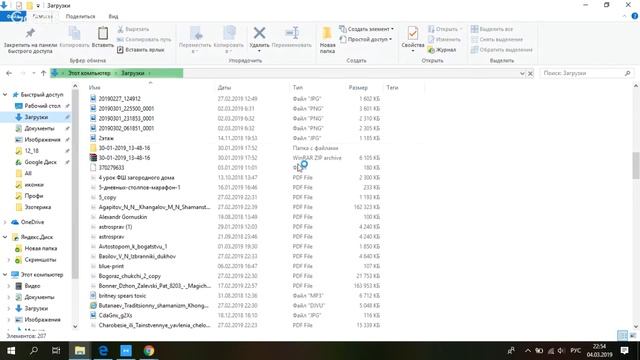Click the address bar stop X button
The height and width of the screenshot is (360, 640).
[x=530, y=73]
